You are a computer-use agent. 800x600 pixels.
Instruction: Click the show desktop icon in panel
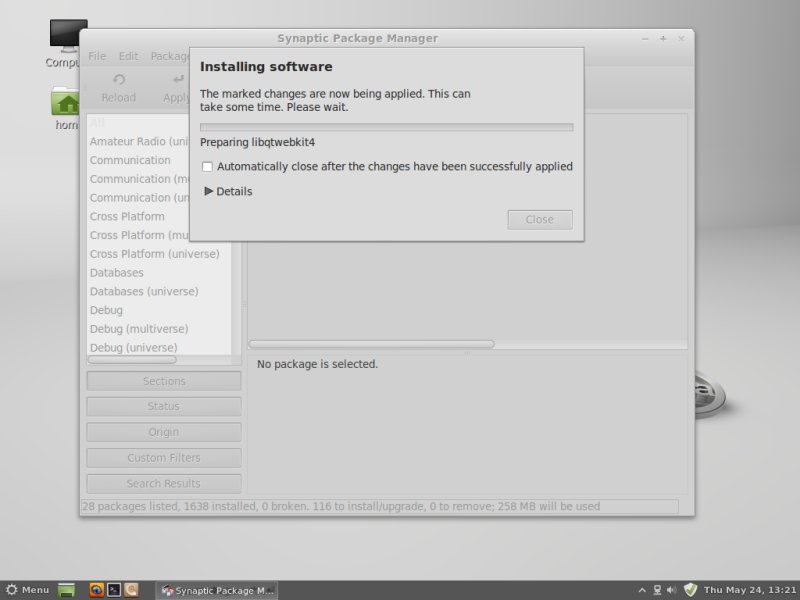point(66,590)
